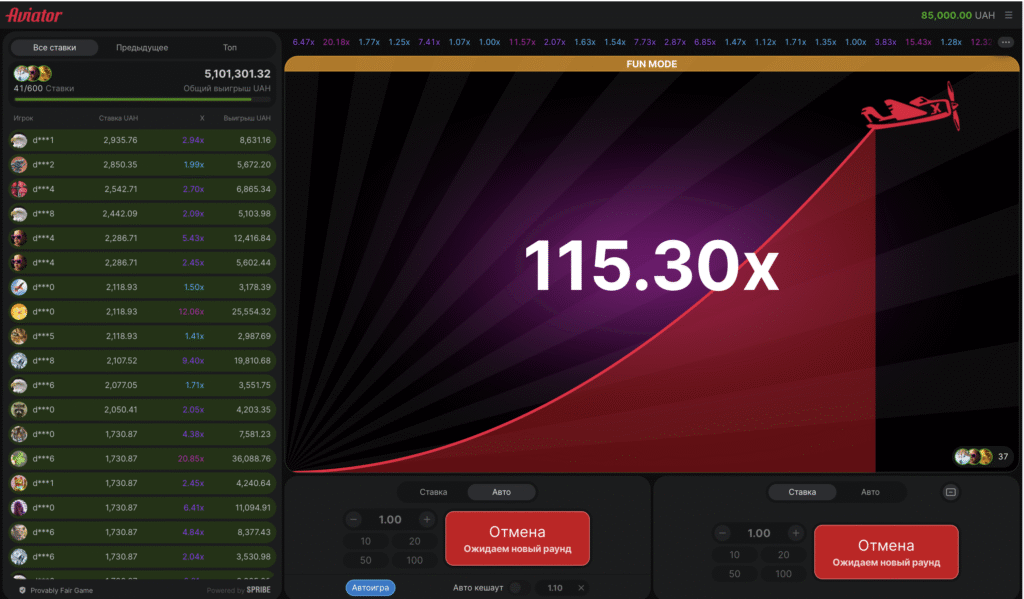Click the FUN MODE banner
This screenshot has width=1024, height=599.
[651, 64]
